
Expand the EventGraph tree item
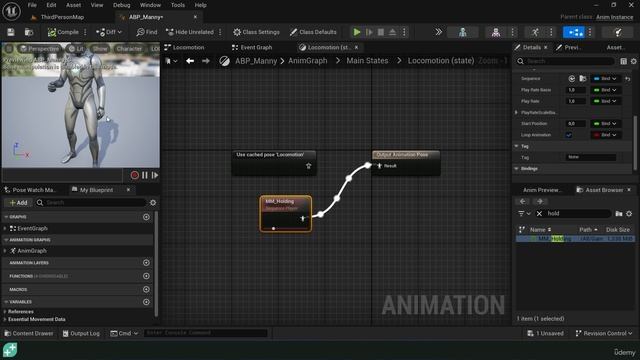(x=5, y=229)
